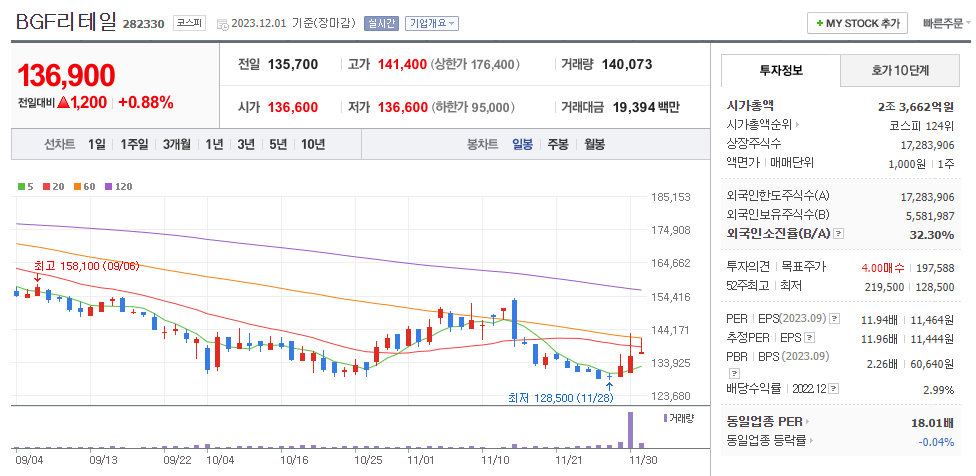Click 4.00매수 investment opinion value
976x476 pixels.
coord(882,268)
